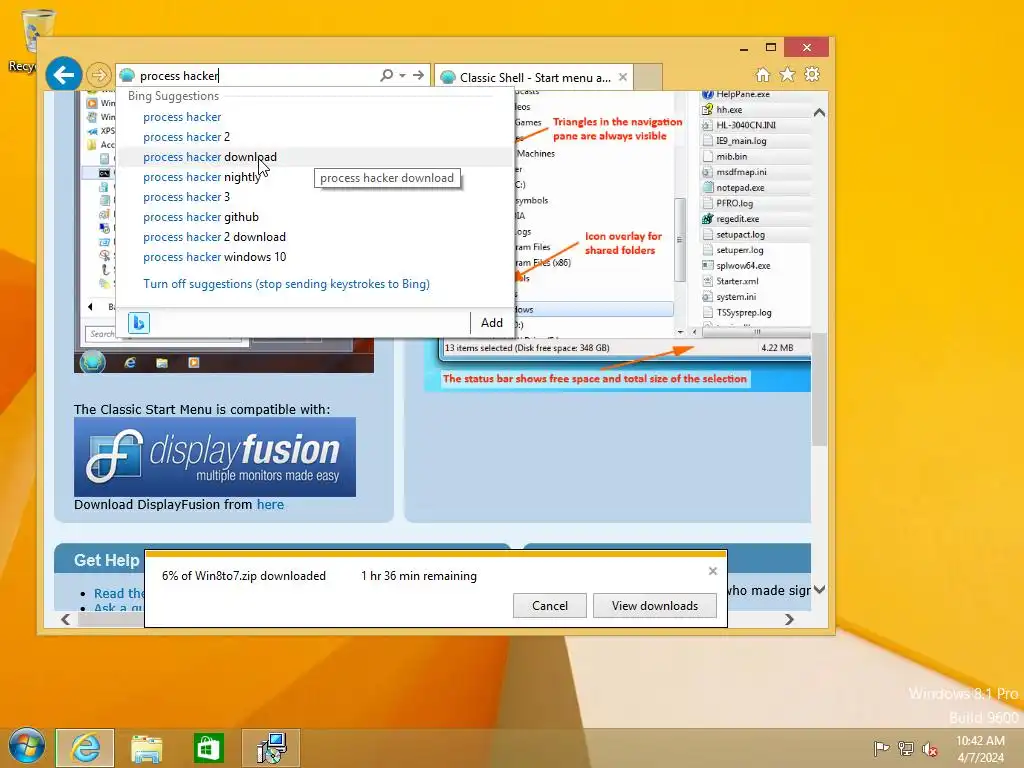
Task: Close the Classic Shell tab
Action: (623, 77)
